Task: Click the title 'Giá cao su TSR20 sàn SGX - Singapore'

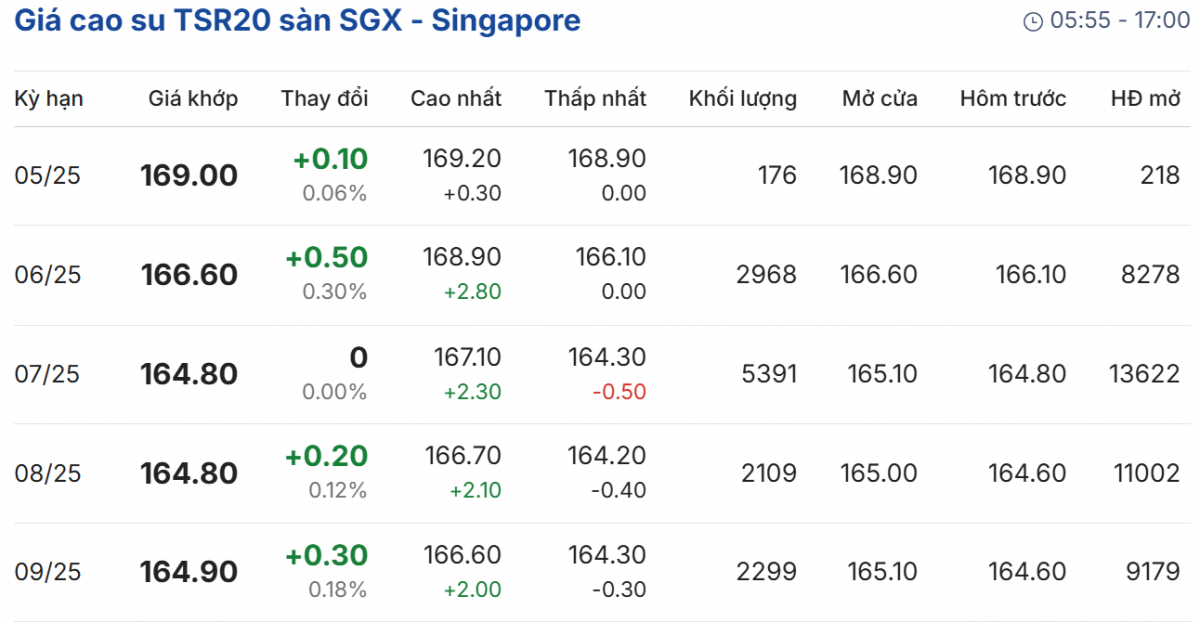Action: click(297, 20)
